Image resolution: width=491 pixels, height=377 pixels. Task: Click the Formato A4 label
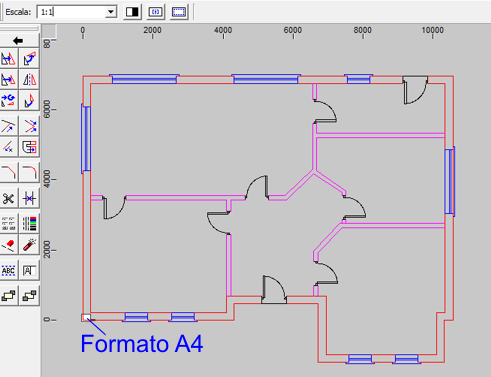(142, 344)
